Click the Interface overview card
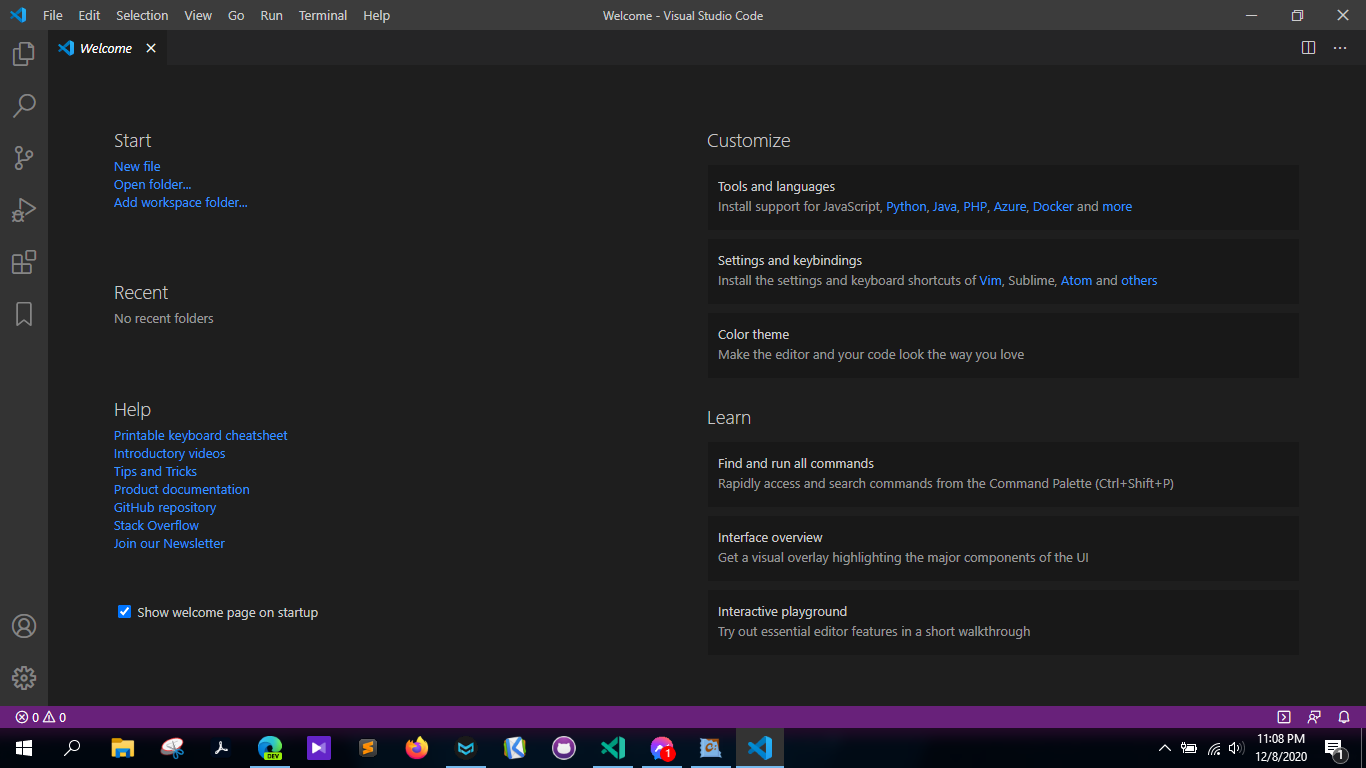This screenshot has height=768, width=1366. [1003, 548]
